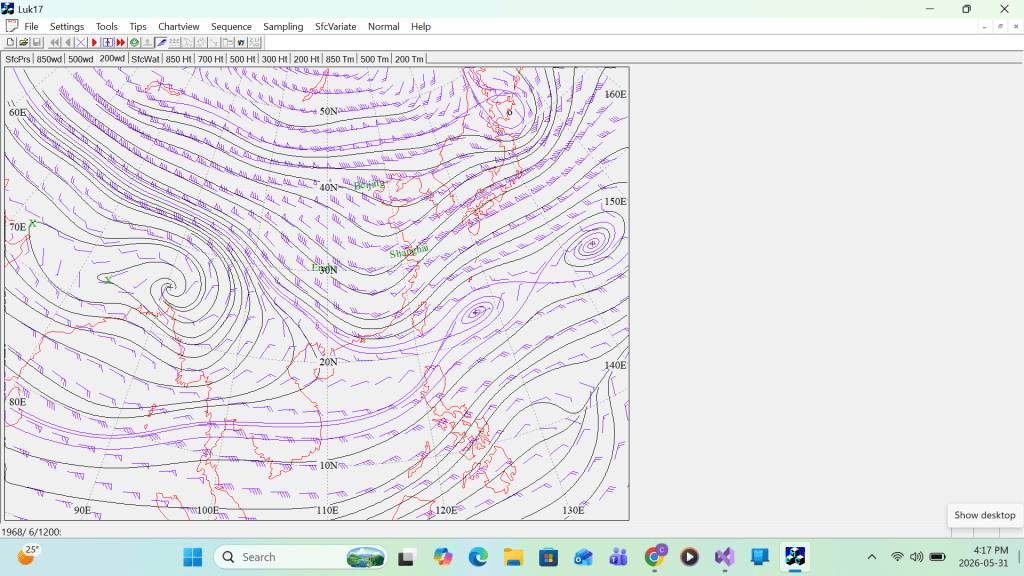Click the Save floppy disk icon
Viewport: 1024px width, 576px height.
(37, 42)
